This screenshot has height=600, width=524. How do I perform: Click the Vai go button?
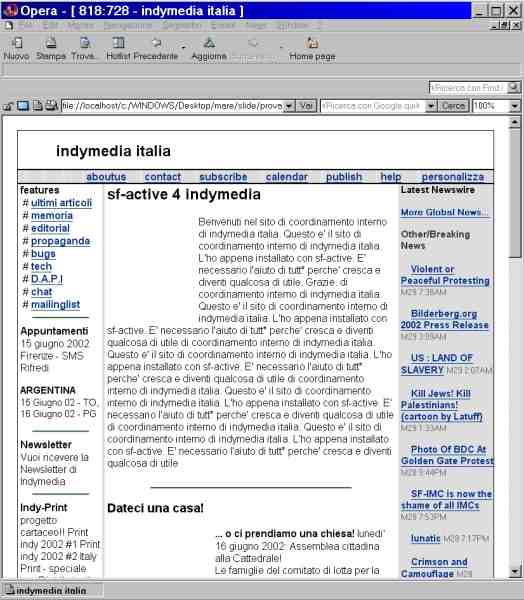[306, 106]
